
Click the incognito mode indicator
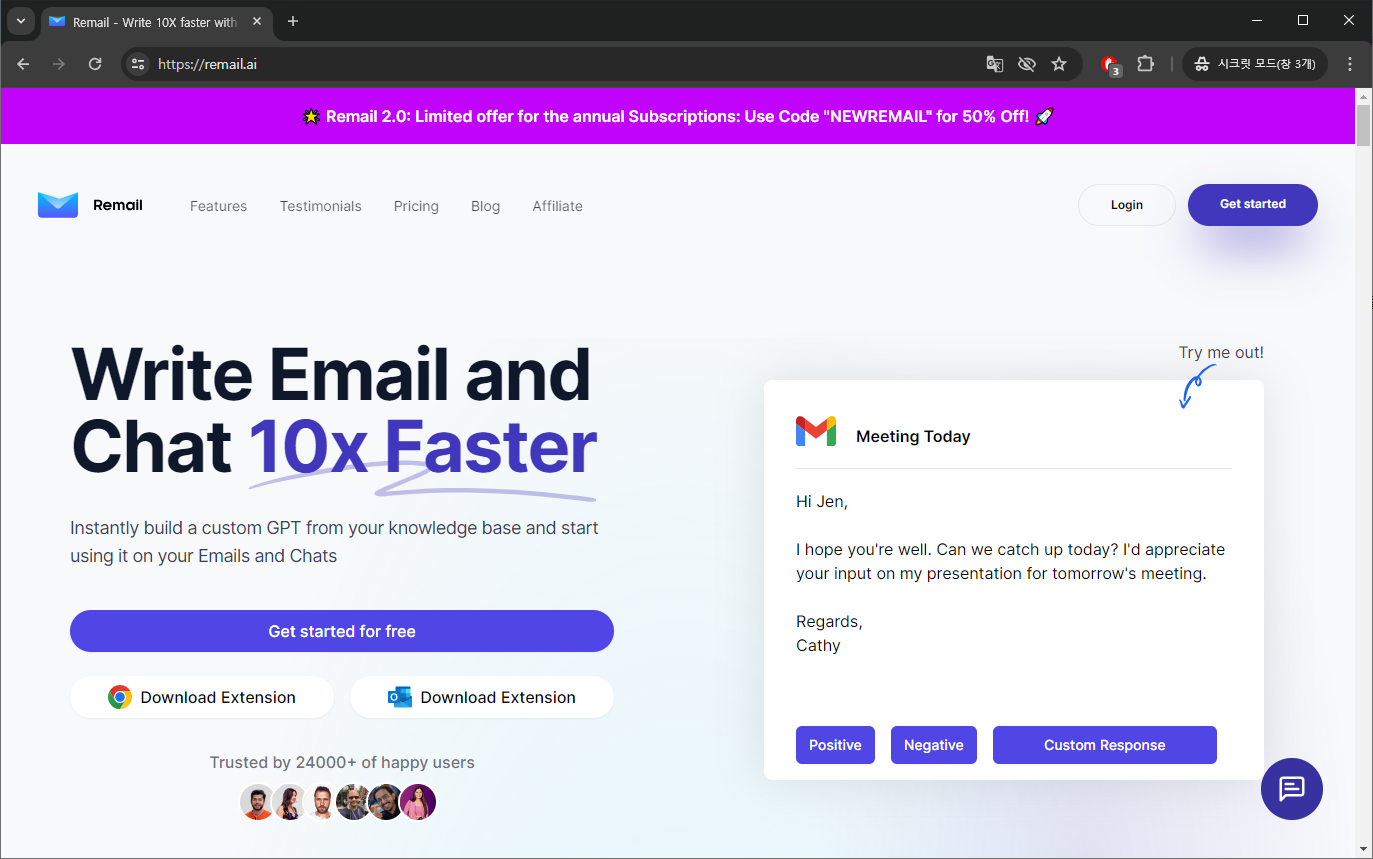tap(1256, 64)
